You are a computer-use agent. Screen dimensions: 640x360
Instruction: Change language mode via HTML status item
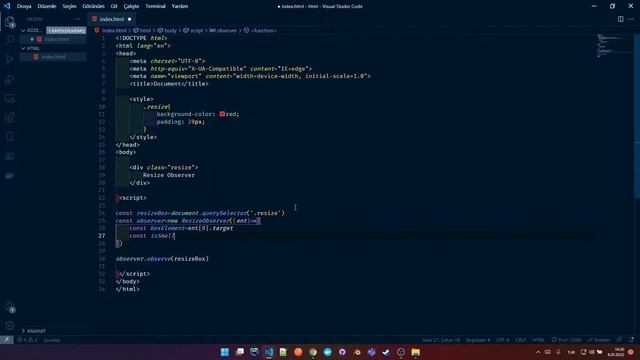(538, 340)
